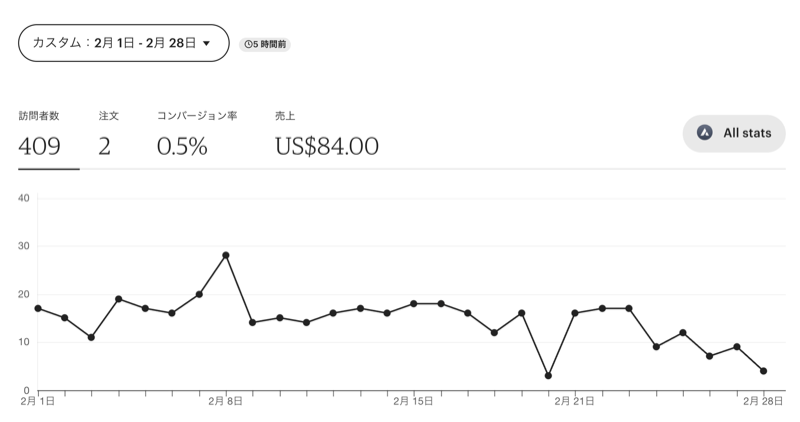Select the first data point at 2月 1日
Viewport: 800px width, 422px height.
37,308
